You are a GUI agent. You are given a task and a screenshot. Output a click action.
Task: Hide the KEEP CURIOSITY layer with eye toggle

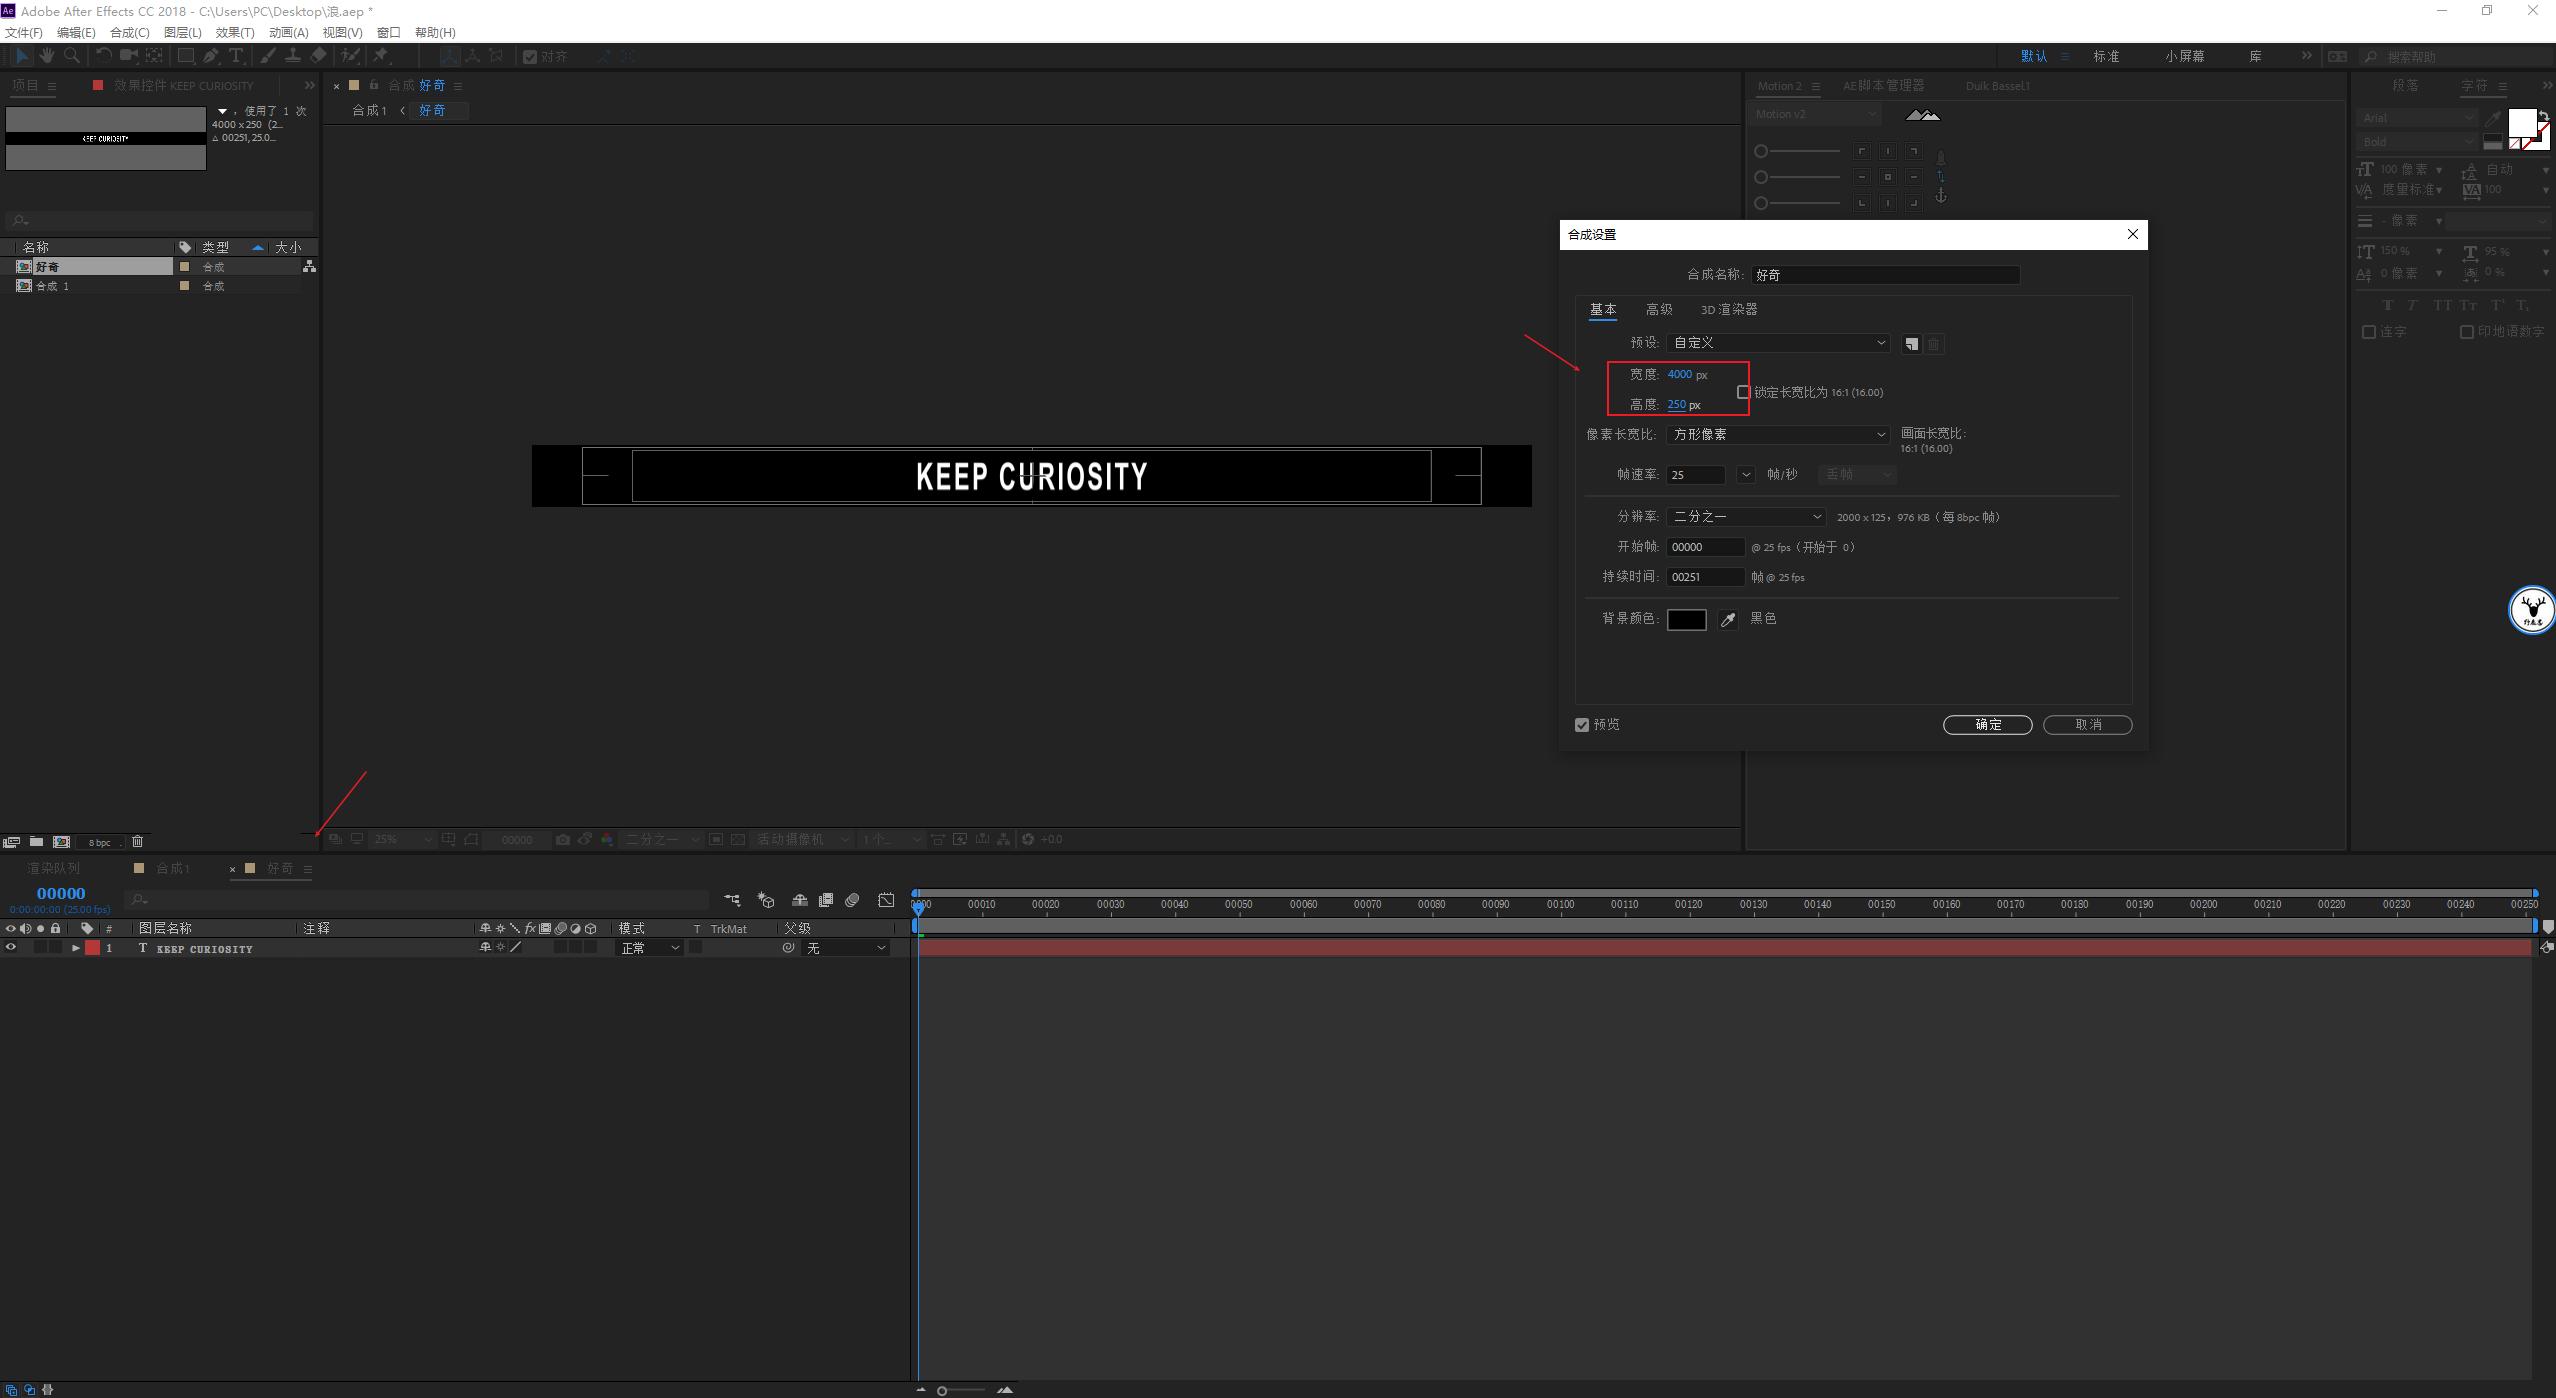coord(11,948)
